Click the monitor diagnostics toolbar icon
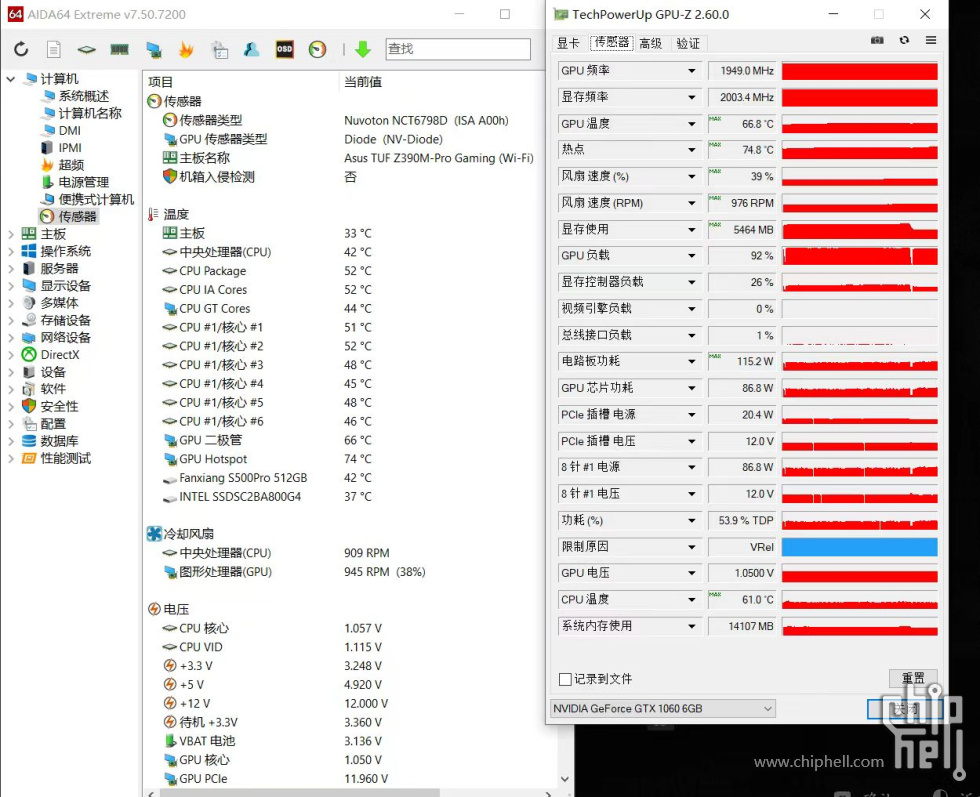Screen dimensions: 980x797 tap(154, 49)
